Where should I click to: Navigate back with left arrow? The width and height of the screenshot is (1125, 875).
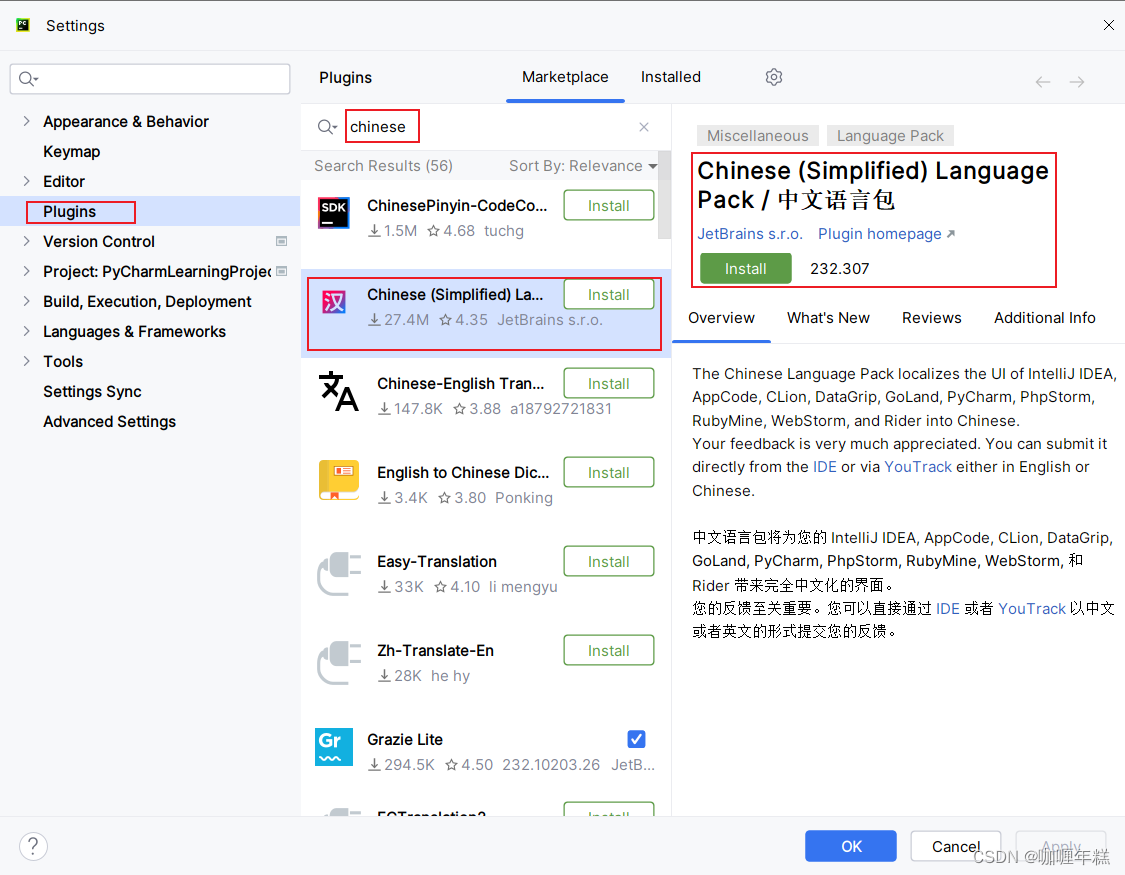(x=1042, y=82)
